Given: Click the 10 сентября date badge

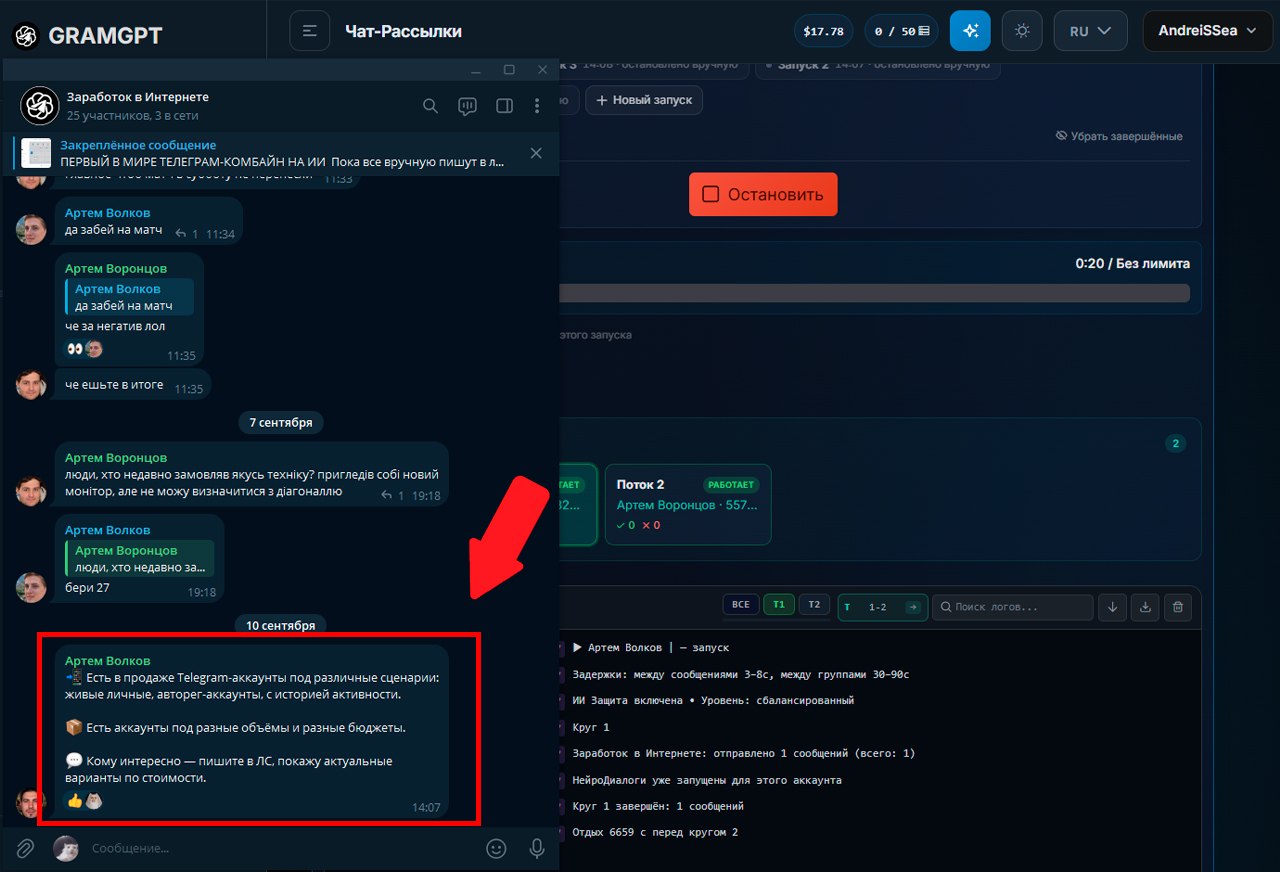Looking at the screenshot, I should [x=281, y=626].
